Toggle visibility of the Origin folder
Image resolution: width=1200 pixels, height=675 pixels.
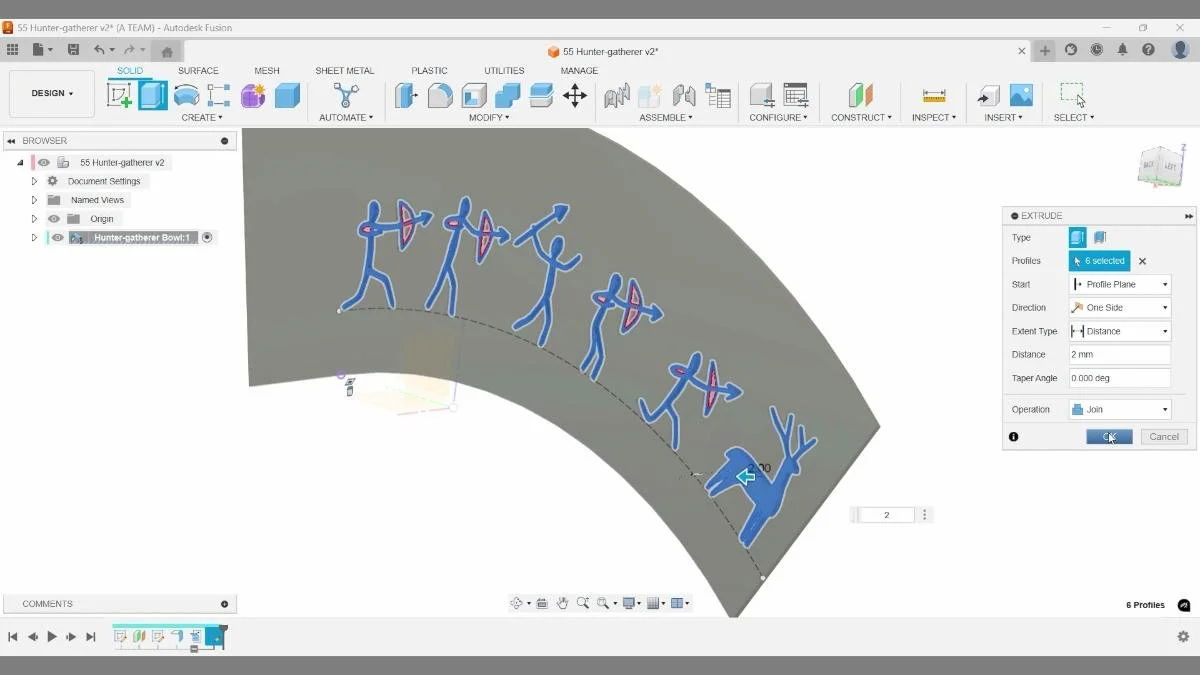[x=53, y=218]
